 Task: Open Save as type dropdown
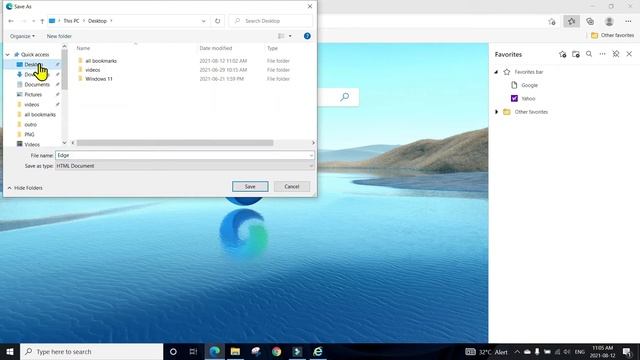tap(184, 166)
